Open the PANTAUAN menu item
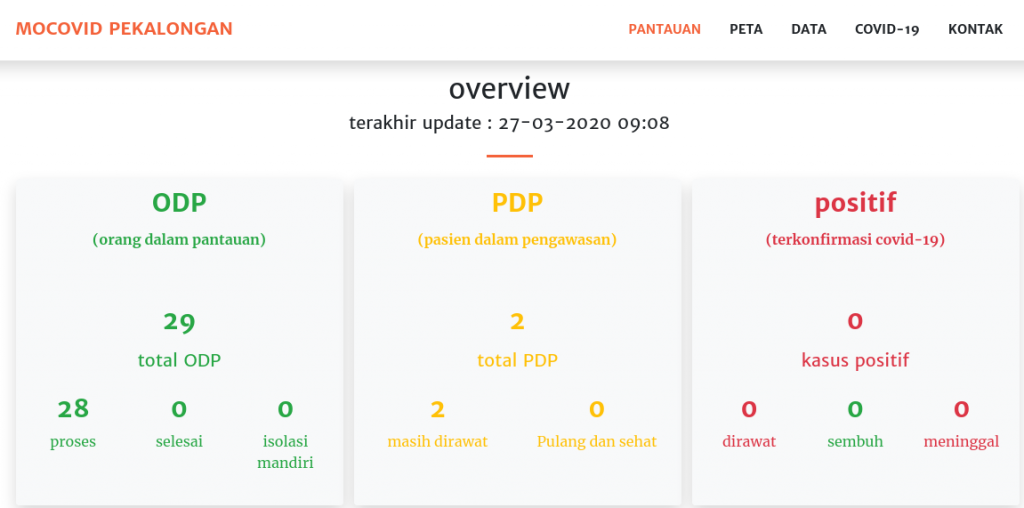Screen dimensions: 1024x508 pyautogui.click(x=664, y=29)
